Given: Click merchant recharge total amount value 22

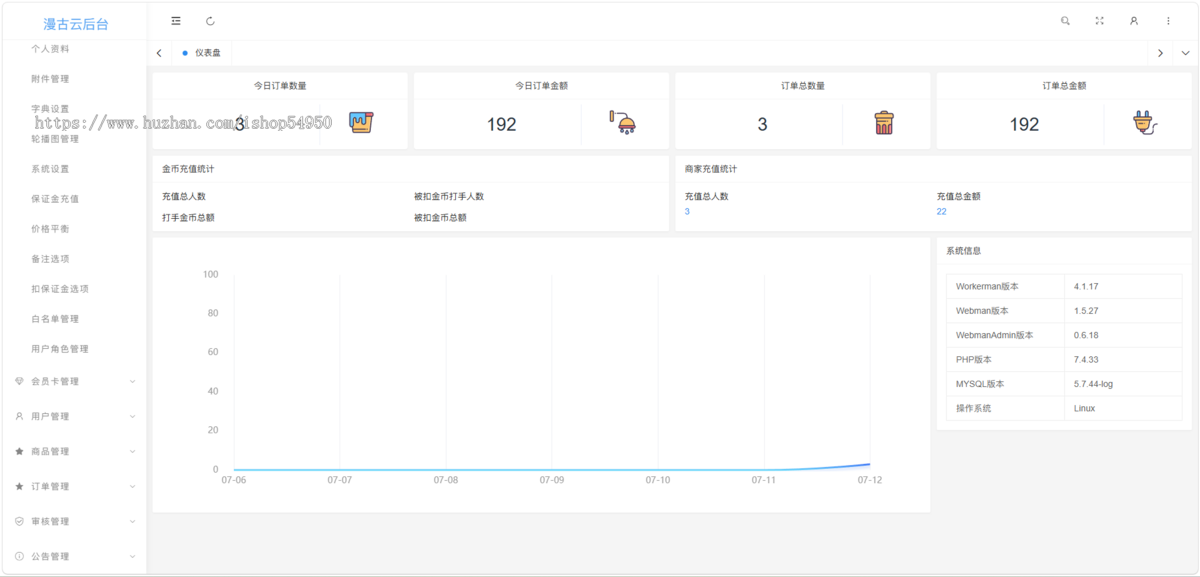Looking at the screenshot, I should click(942, 212).
